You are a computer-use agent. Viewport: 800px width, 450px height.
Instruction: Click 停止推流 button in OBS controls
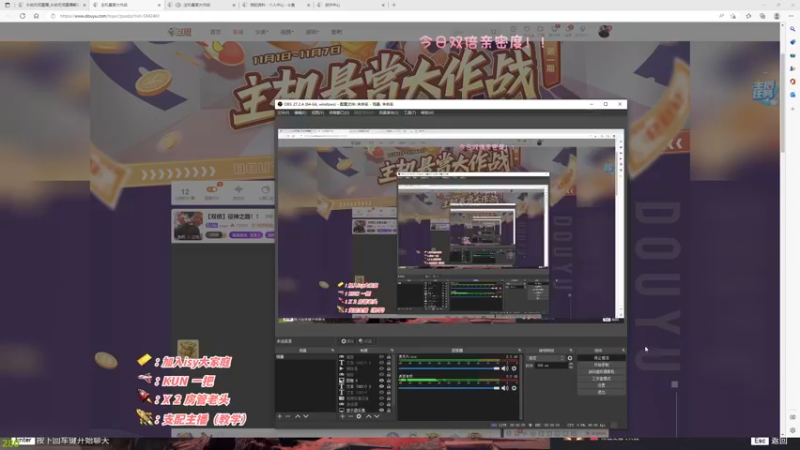pyautogui.click(x=601, y=358)
